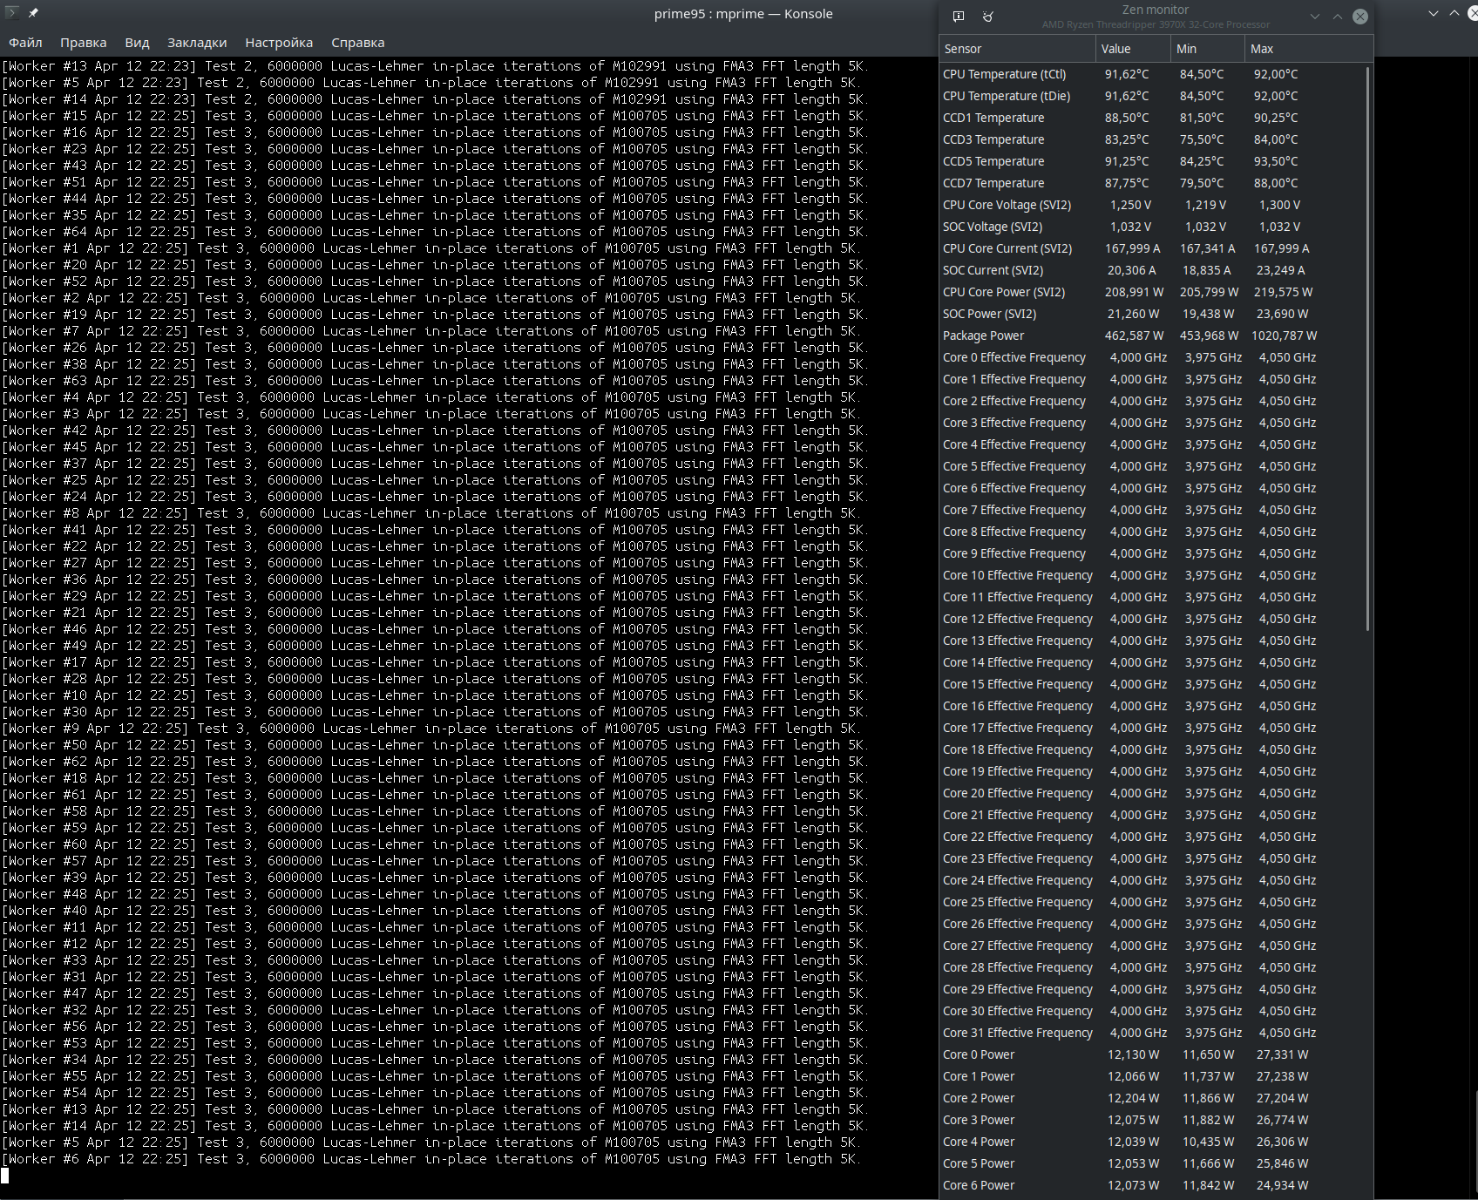Open the Вид menu
Image resolution: width=1478 pixels, height=1200 pixels.
coord(137,43)
